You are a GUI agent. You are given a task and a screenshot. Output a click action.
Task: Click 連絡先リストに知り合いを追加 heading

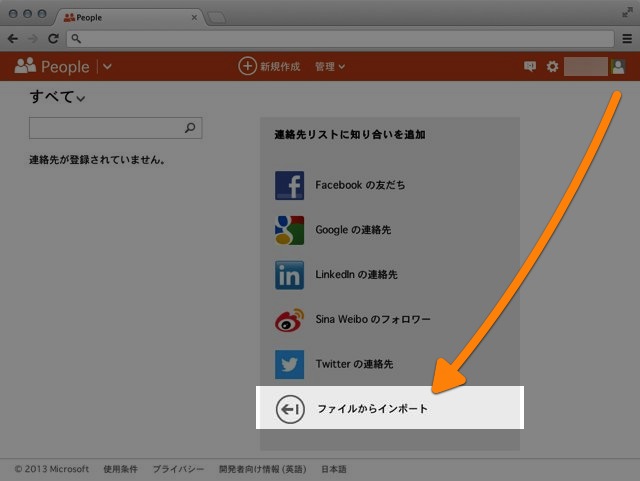click(350, 135)
